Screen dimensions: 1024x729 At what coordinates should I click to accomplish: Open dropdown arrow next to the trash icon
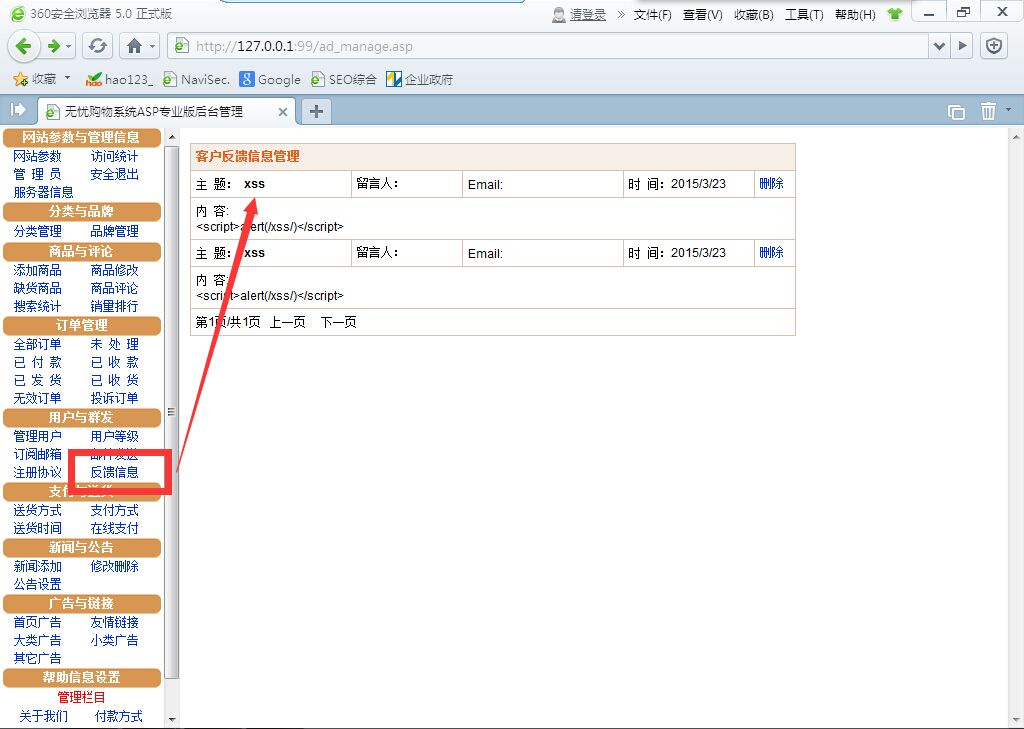point(1008,110)
